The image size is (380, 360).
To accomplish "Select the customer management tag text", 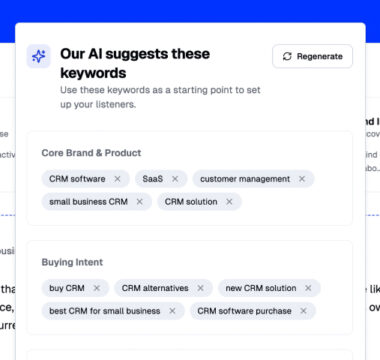I will point(245,179).
